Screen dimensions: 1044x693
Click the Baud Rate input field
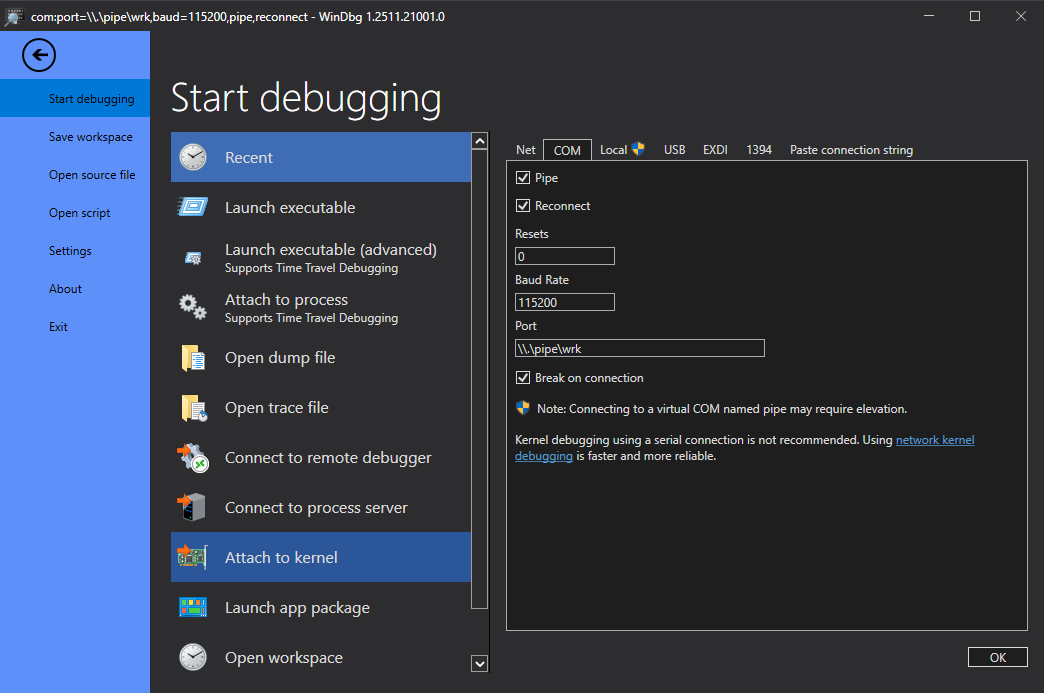click(x=564, y=302)
